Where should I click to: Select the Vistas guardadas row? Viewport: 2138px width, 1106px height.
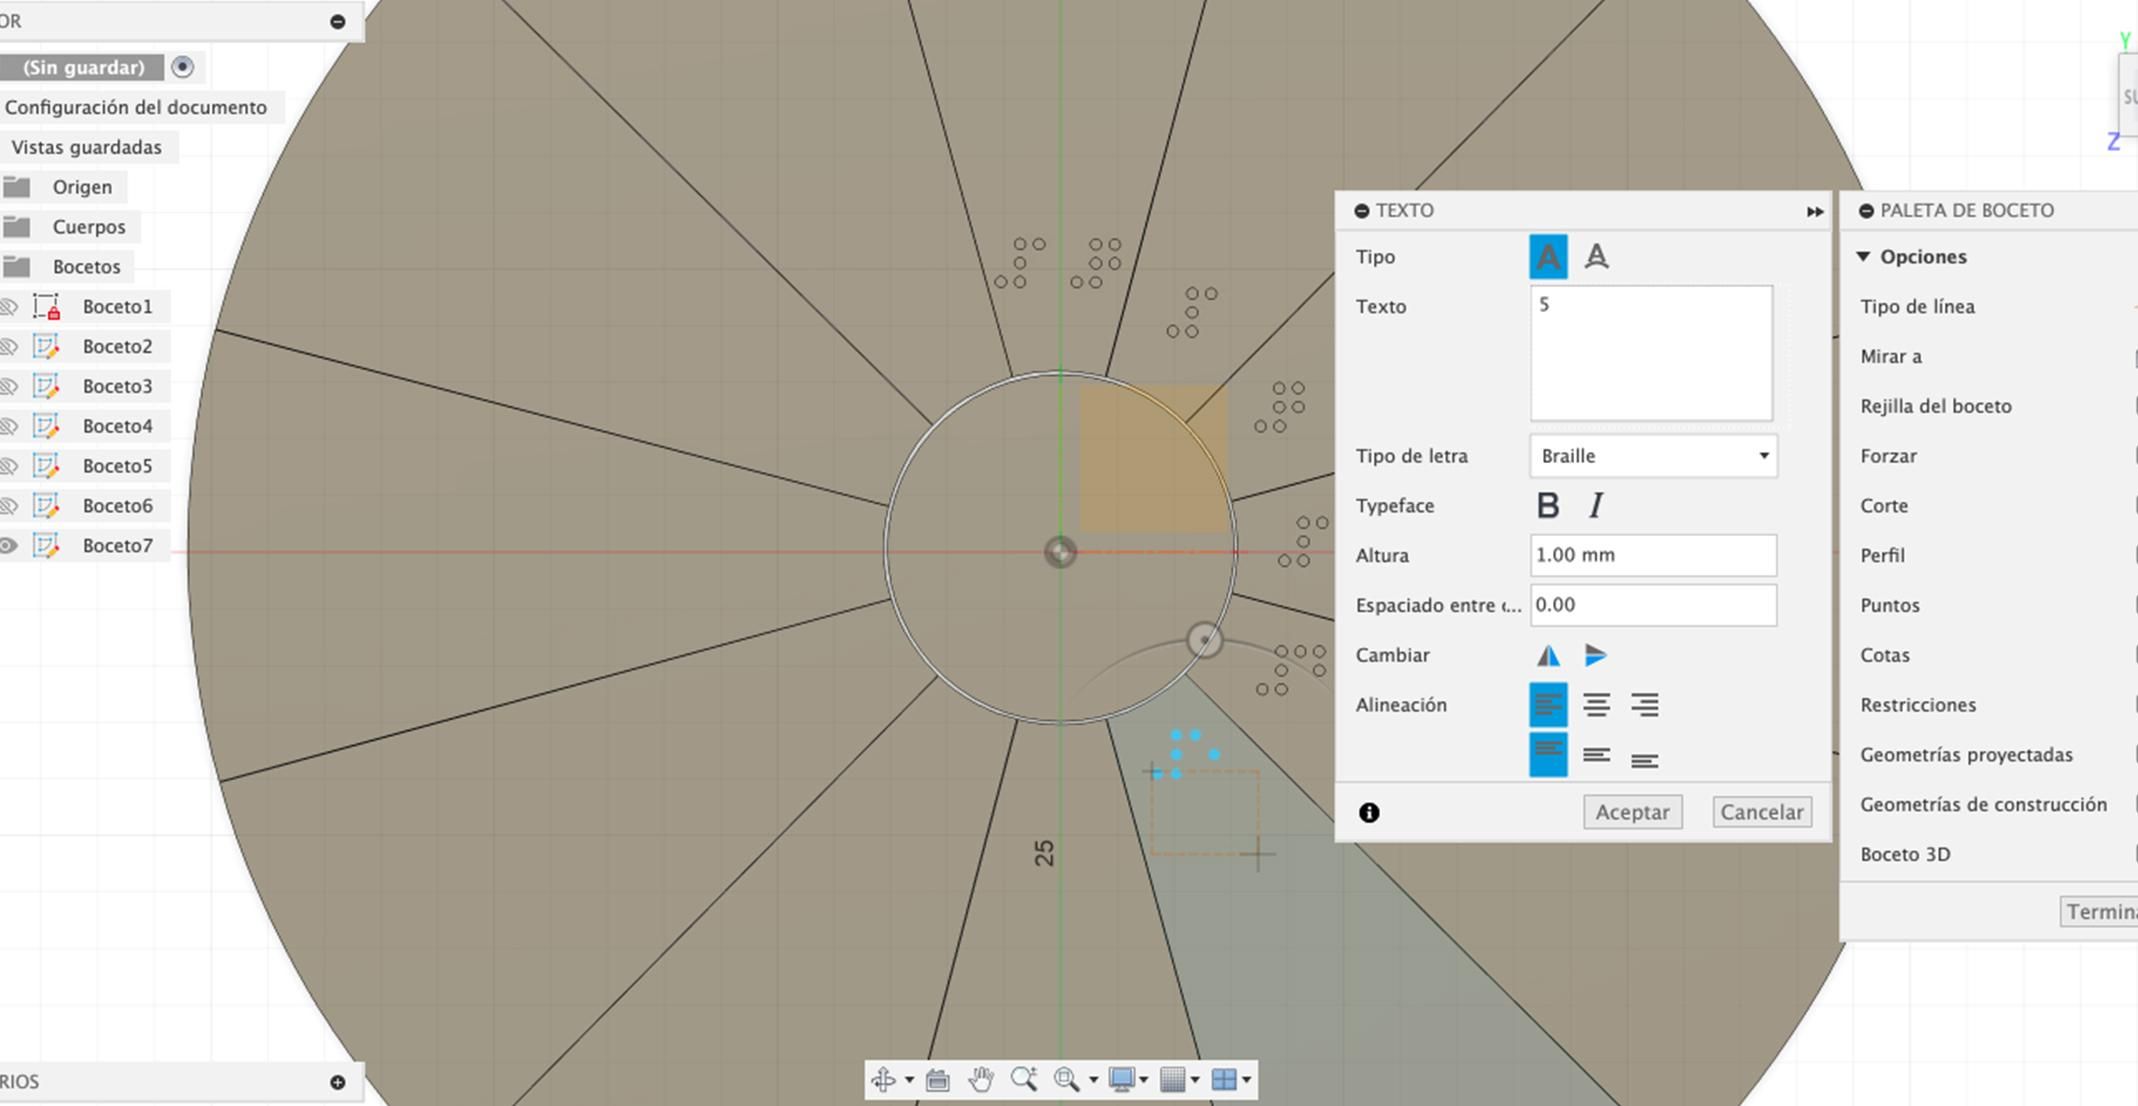click(87, 147)
